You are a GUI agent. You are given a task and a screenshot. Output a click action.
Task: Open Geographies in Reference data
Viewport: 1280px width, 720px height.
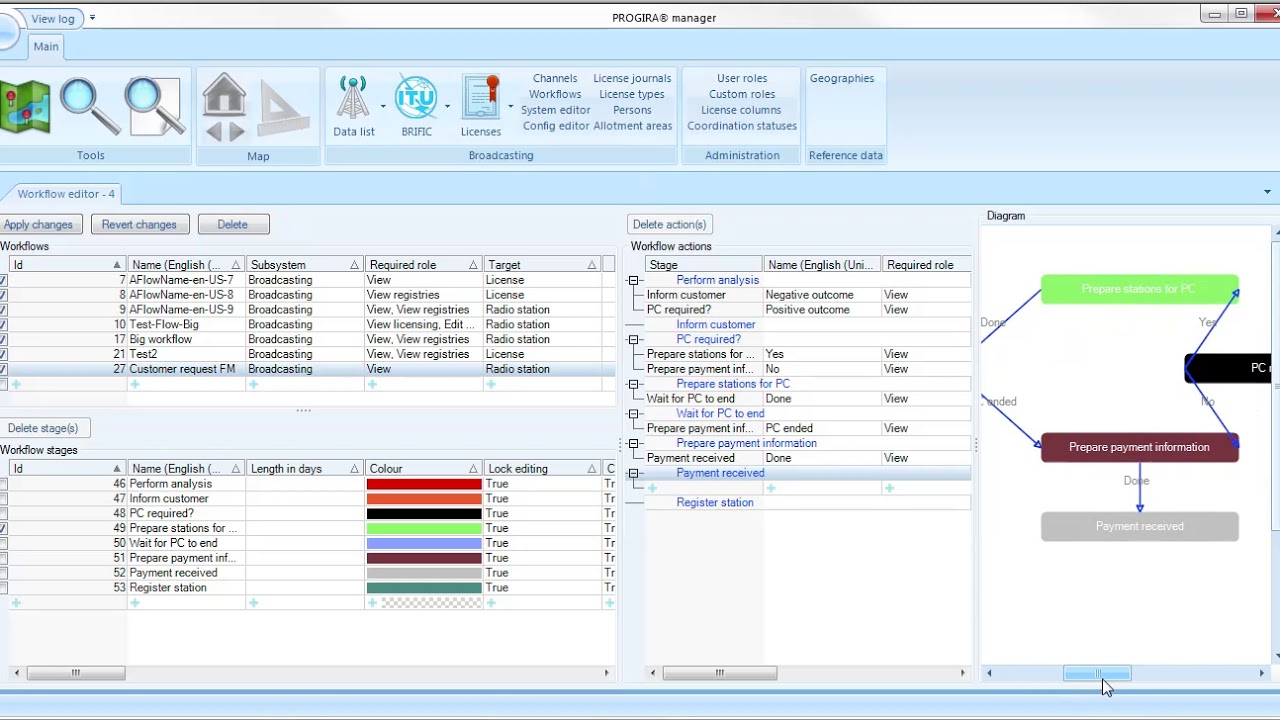[x=842, y=78]
